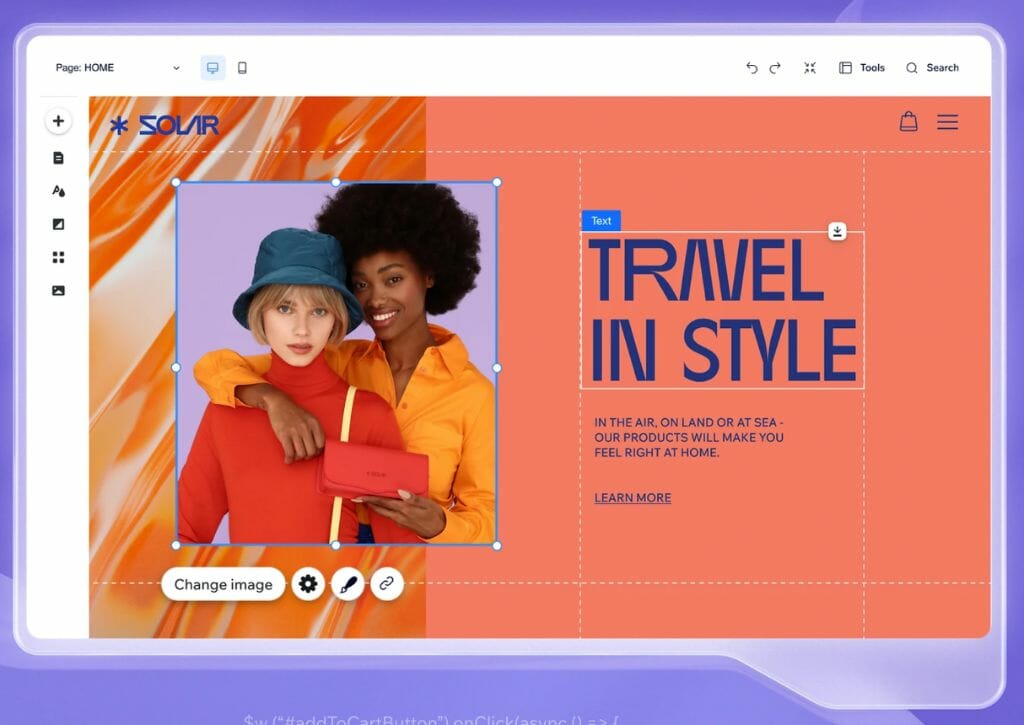Click the Change image button
The image size is (1024, 725).
[x=223, y=584]
